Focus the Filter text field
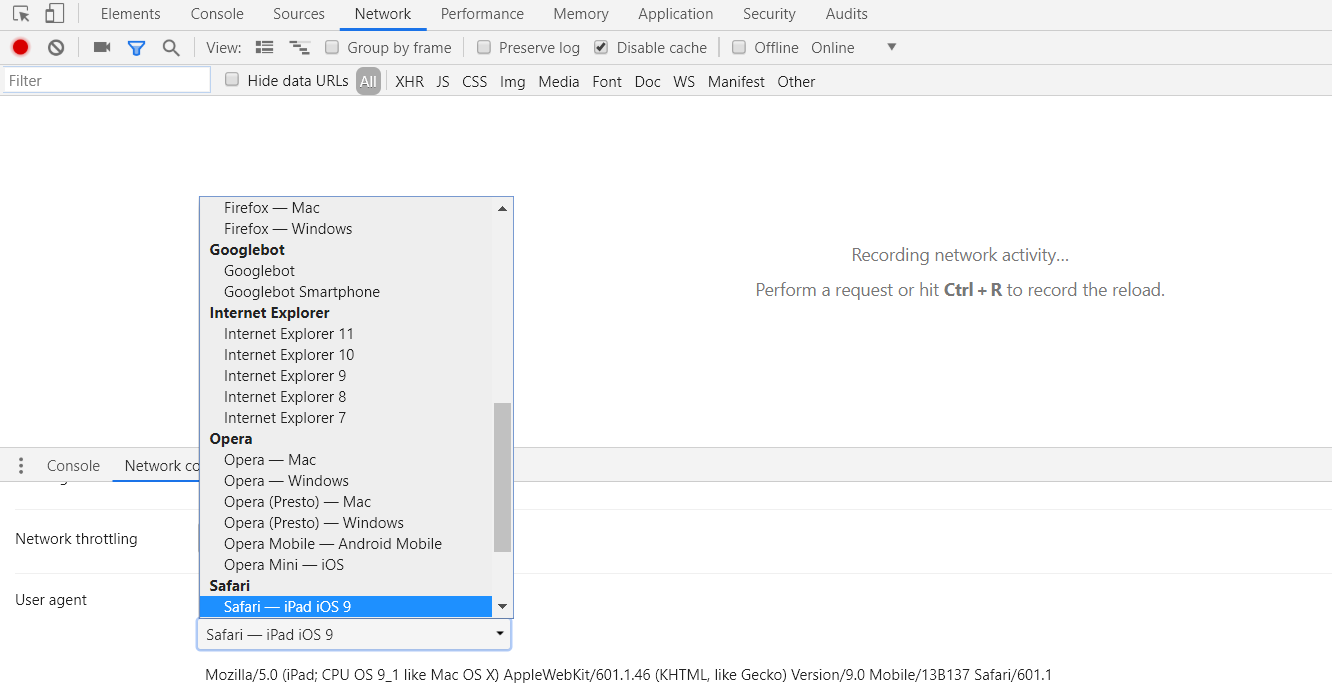1332x696 pixels. point(107,80)
